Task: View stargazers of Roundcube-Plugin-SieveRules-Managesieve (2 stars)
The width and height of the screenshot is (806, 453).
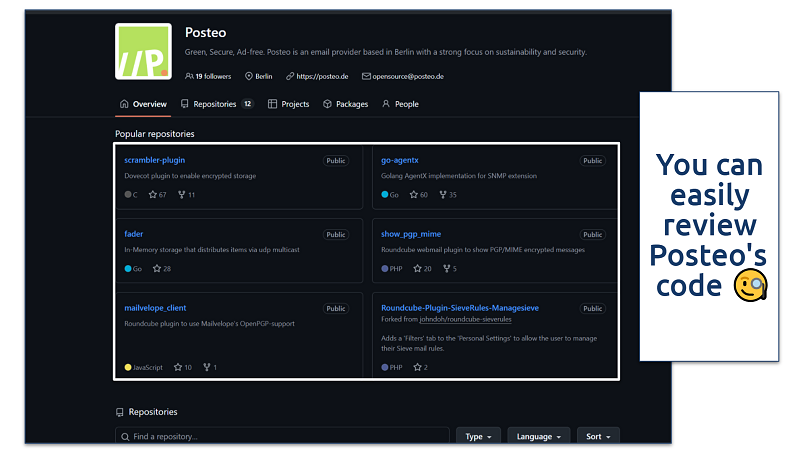Action: pyautogui.click(x=421, y=368)
